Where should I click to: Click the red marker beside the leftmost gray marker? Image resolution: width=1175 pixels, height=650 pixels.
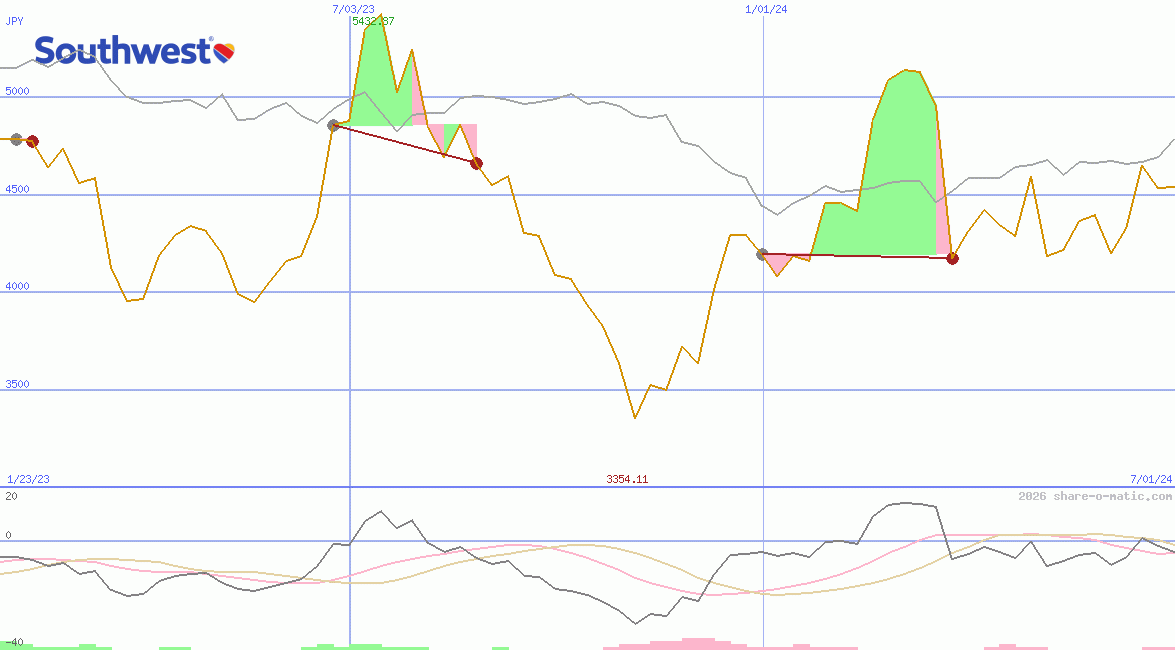tap(32, 141)
